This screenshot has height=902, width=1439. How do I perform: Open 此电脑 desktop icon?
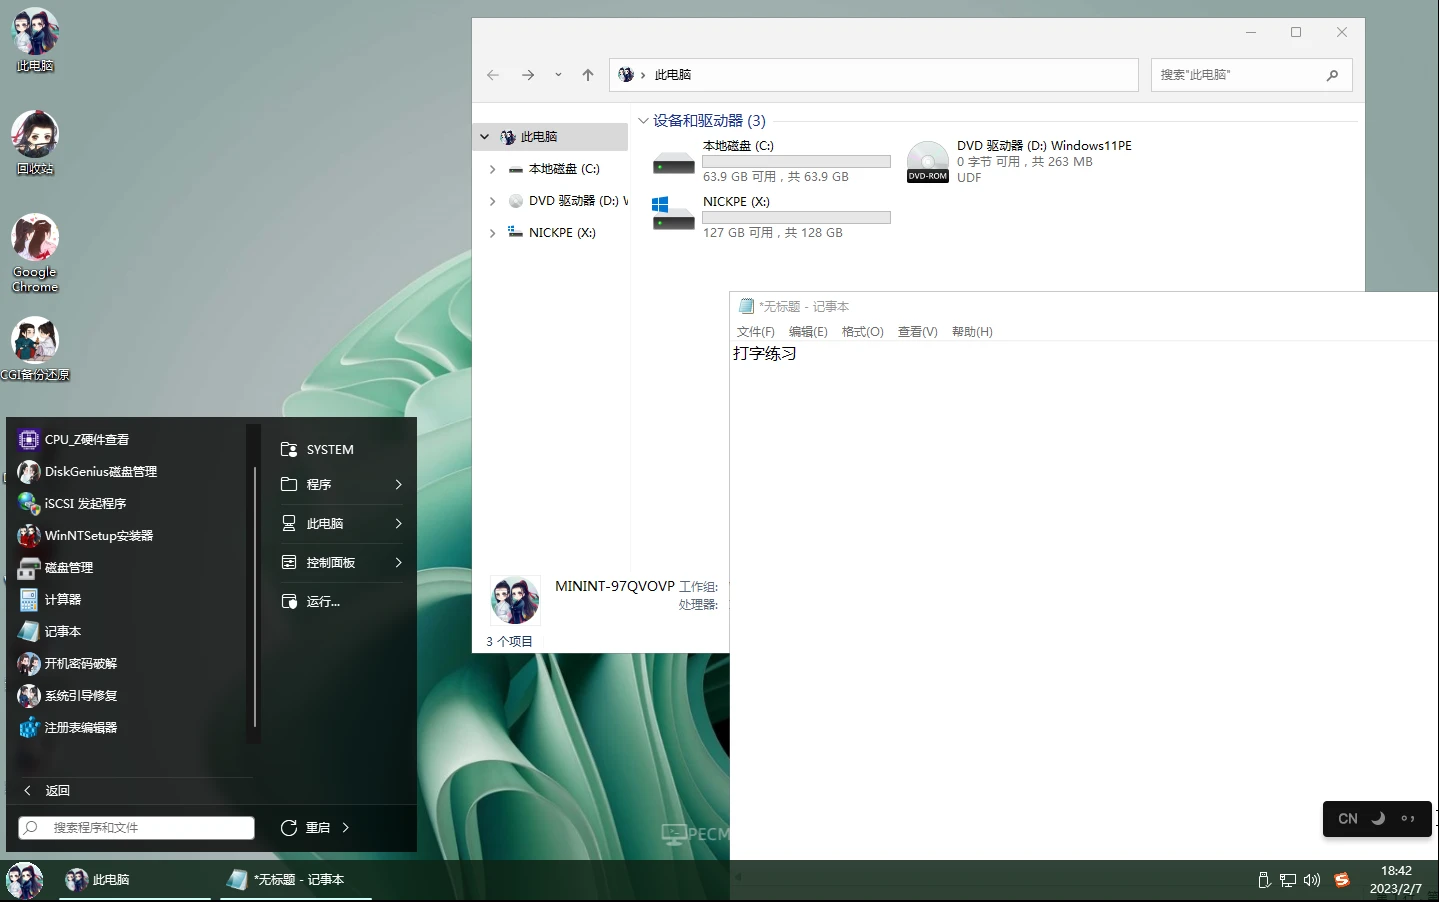(x=35, y=41)
